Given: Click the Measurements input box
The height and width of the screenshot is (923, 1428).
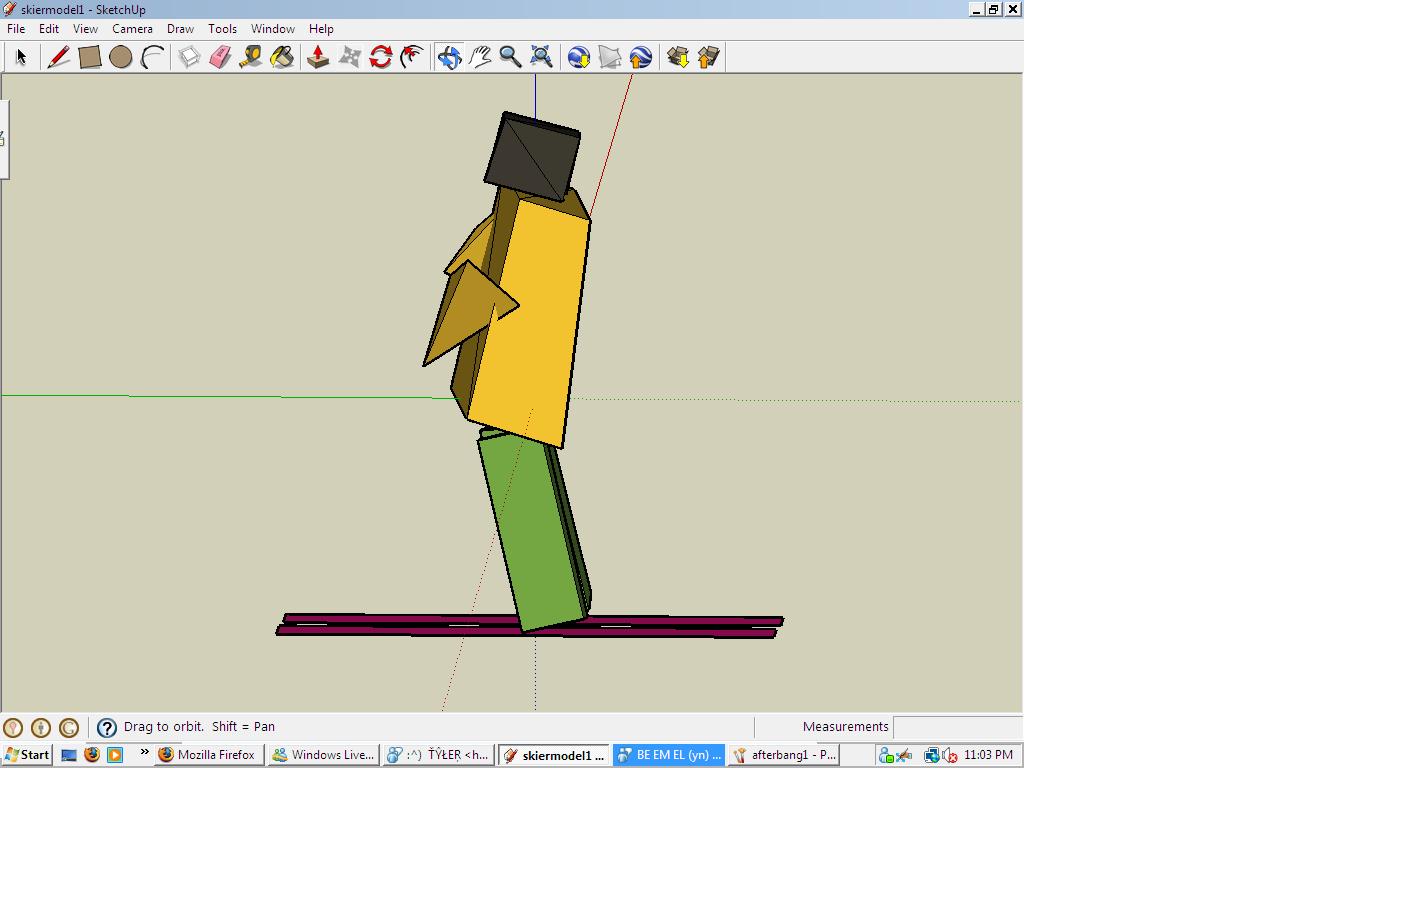Looking at the screenshot, I should (957, 727).
